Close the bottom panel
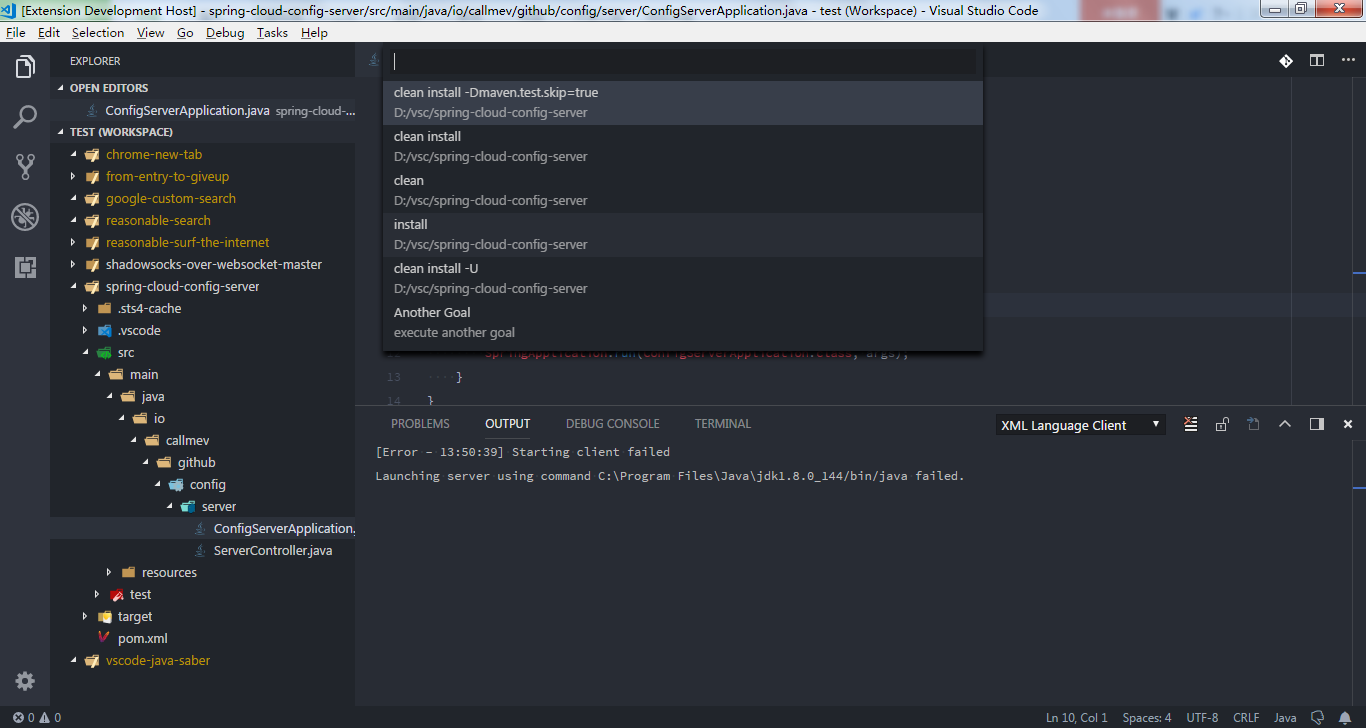This screenshot has height=728, width=1366. click(x=1348, y=424)
